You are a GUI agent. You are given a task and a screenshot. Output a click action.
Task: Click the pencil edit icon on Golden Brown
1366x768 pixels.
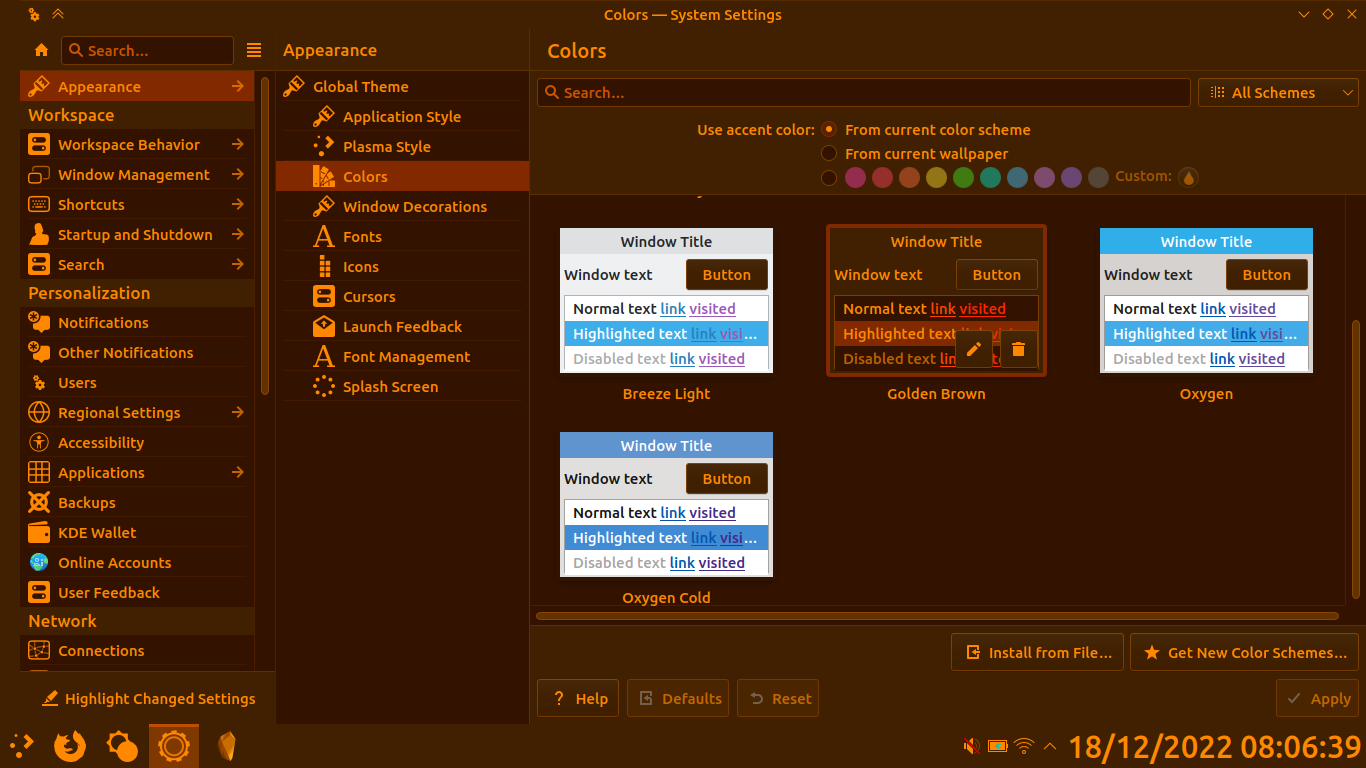(x=974, y=349)
